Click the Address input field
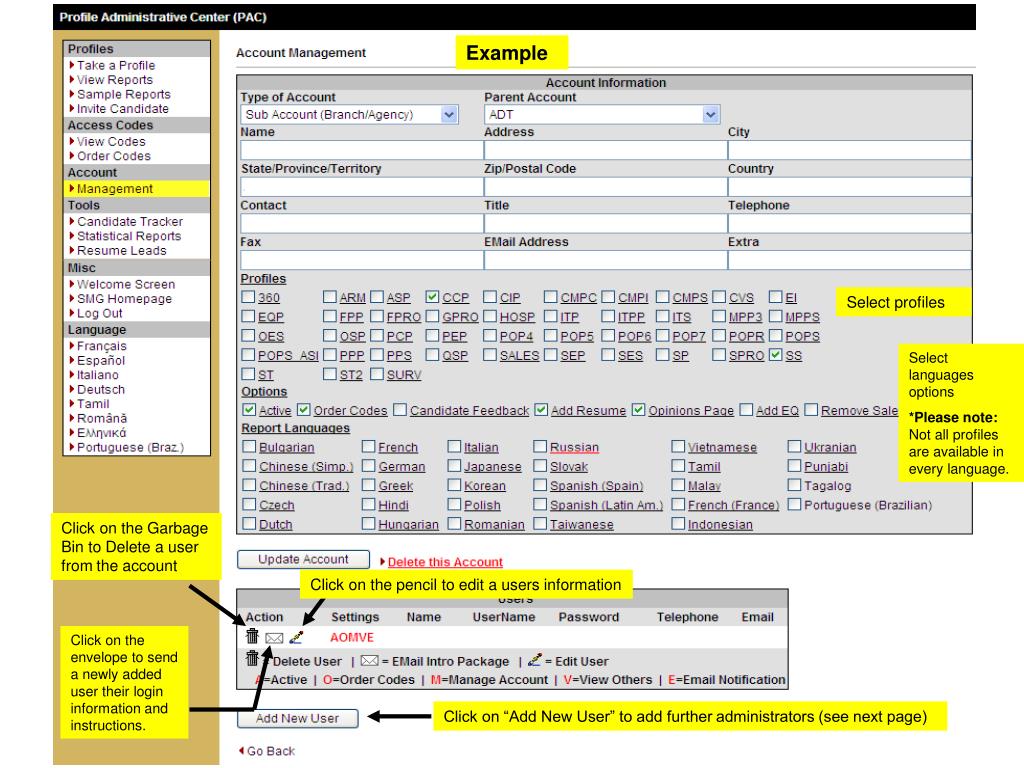The width and height of the screenshot is (1024, 768). pyautogui.click(x=605, y=150)
